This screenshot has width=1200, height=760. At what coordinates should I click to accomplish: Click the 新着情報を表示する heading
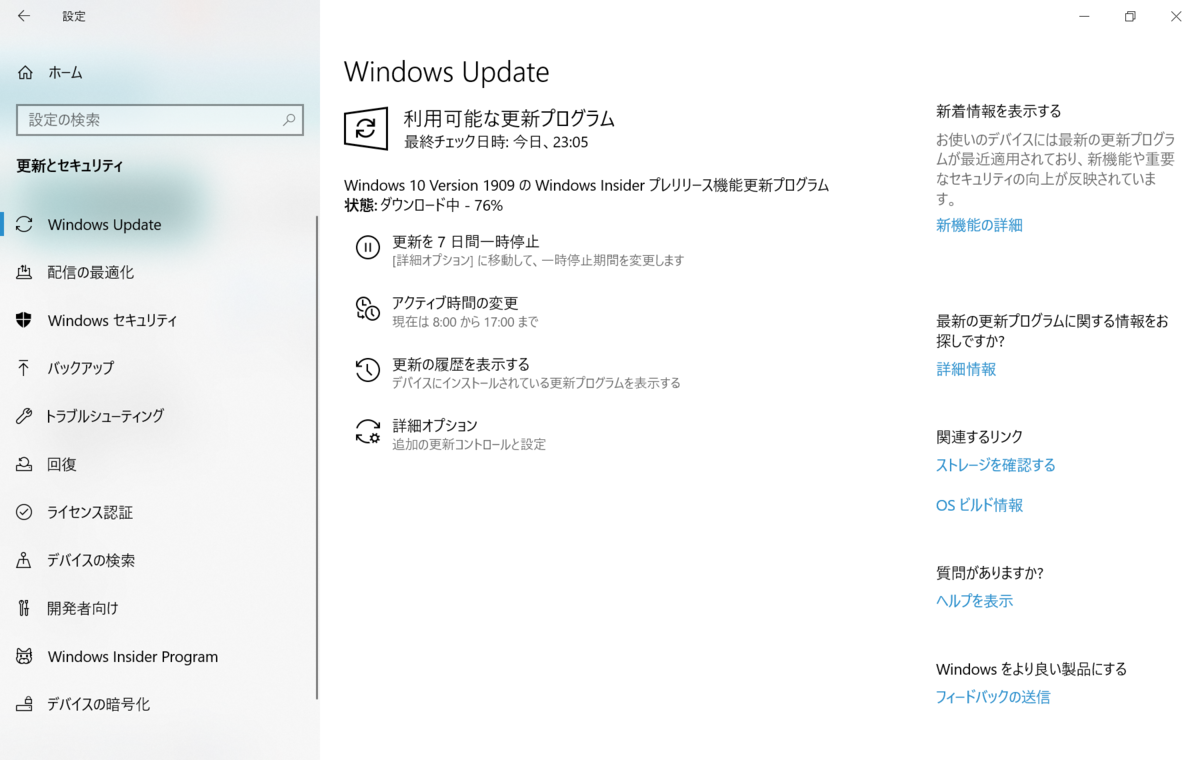tap(999, 111)
